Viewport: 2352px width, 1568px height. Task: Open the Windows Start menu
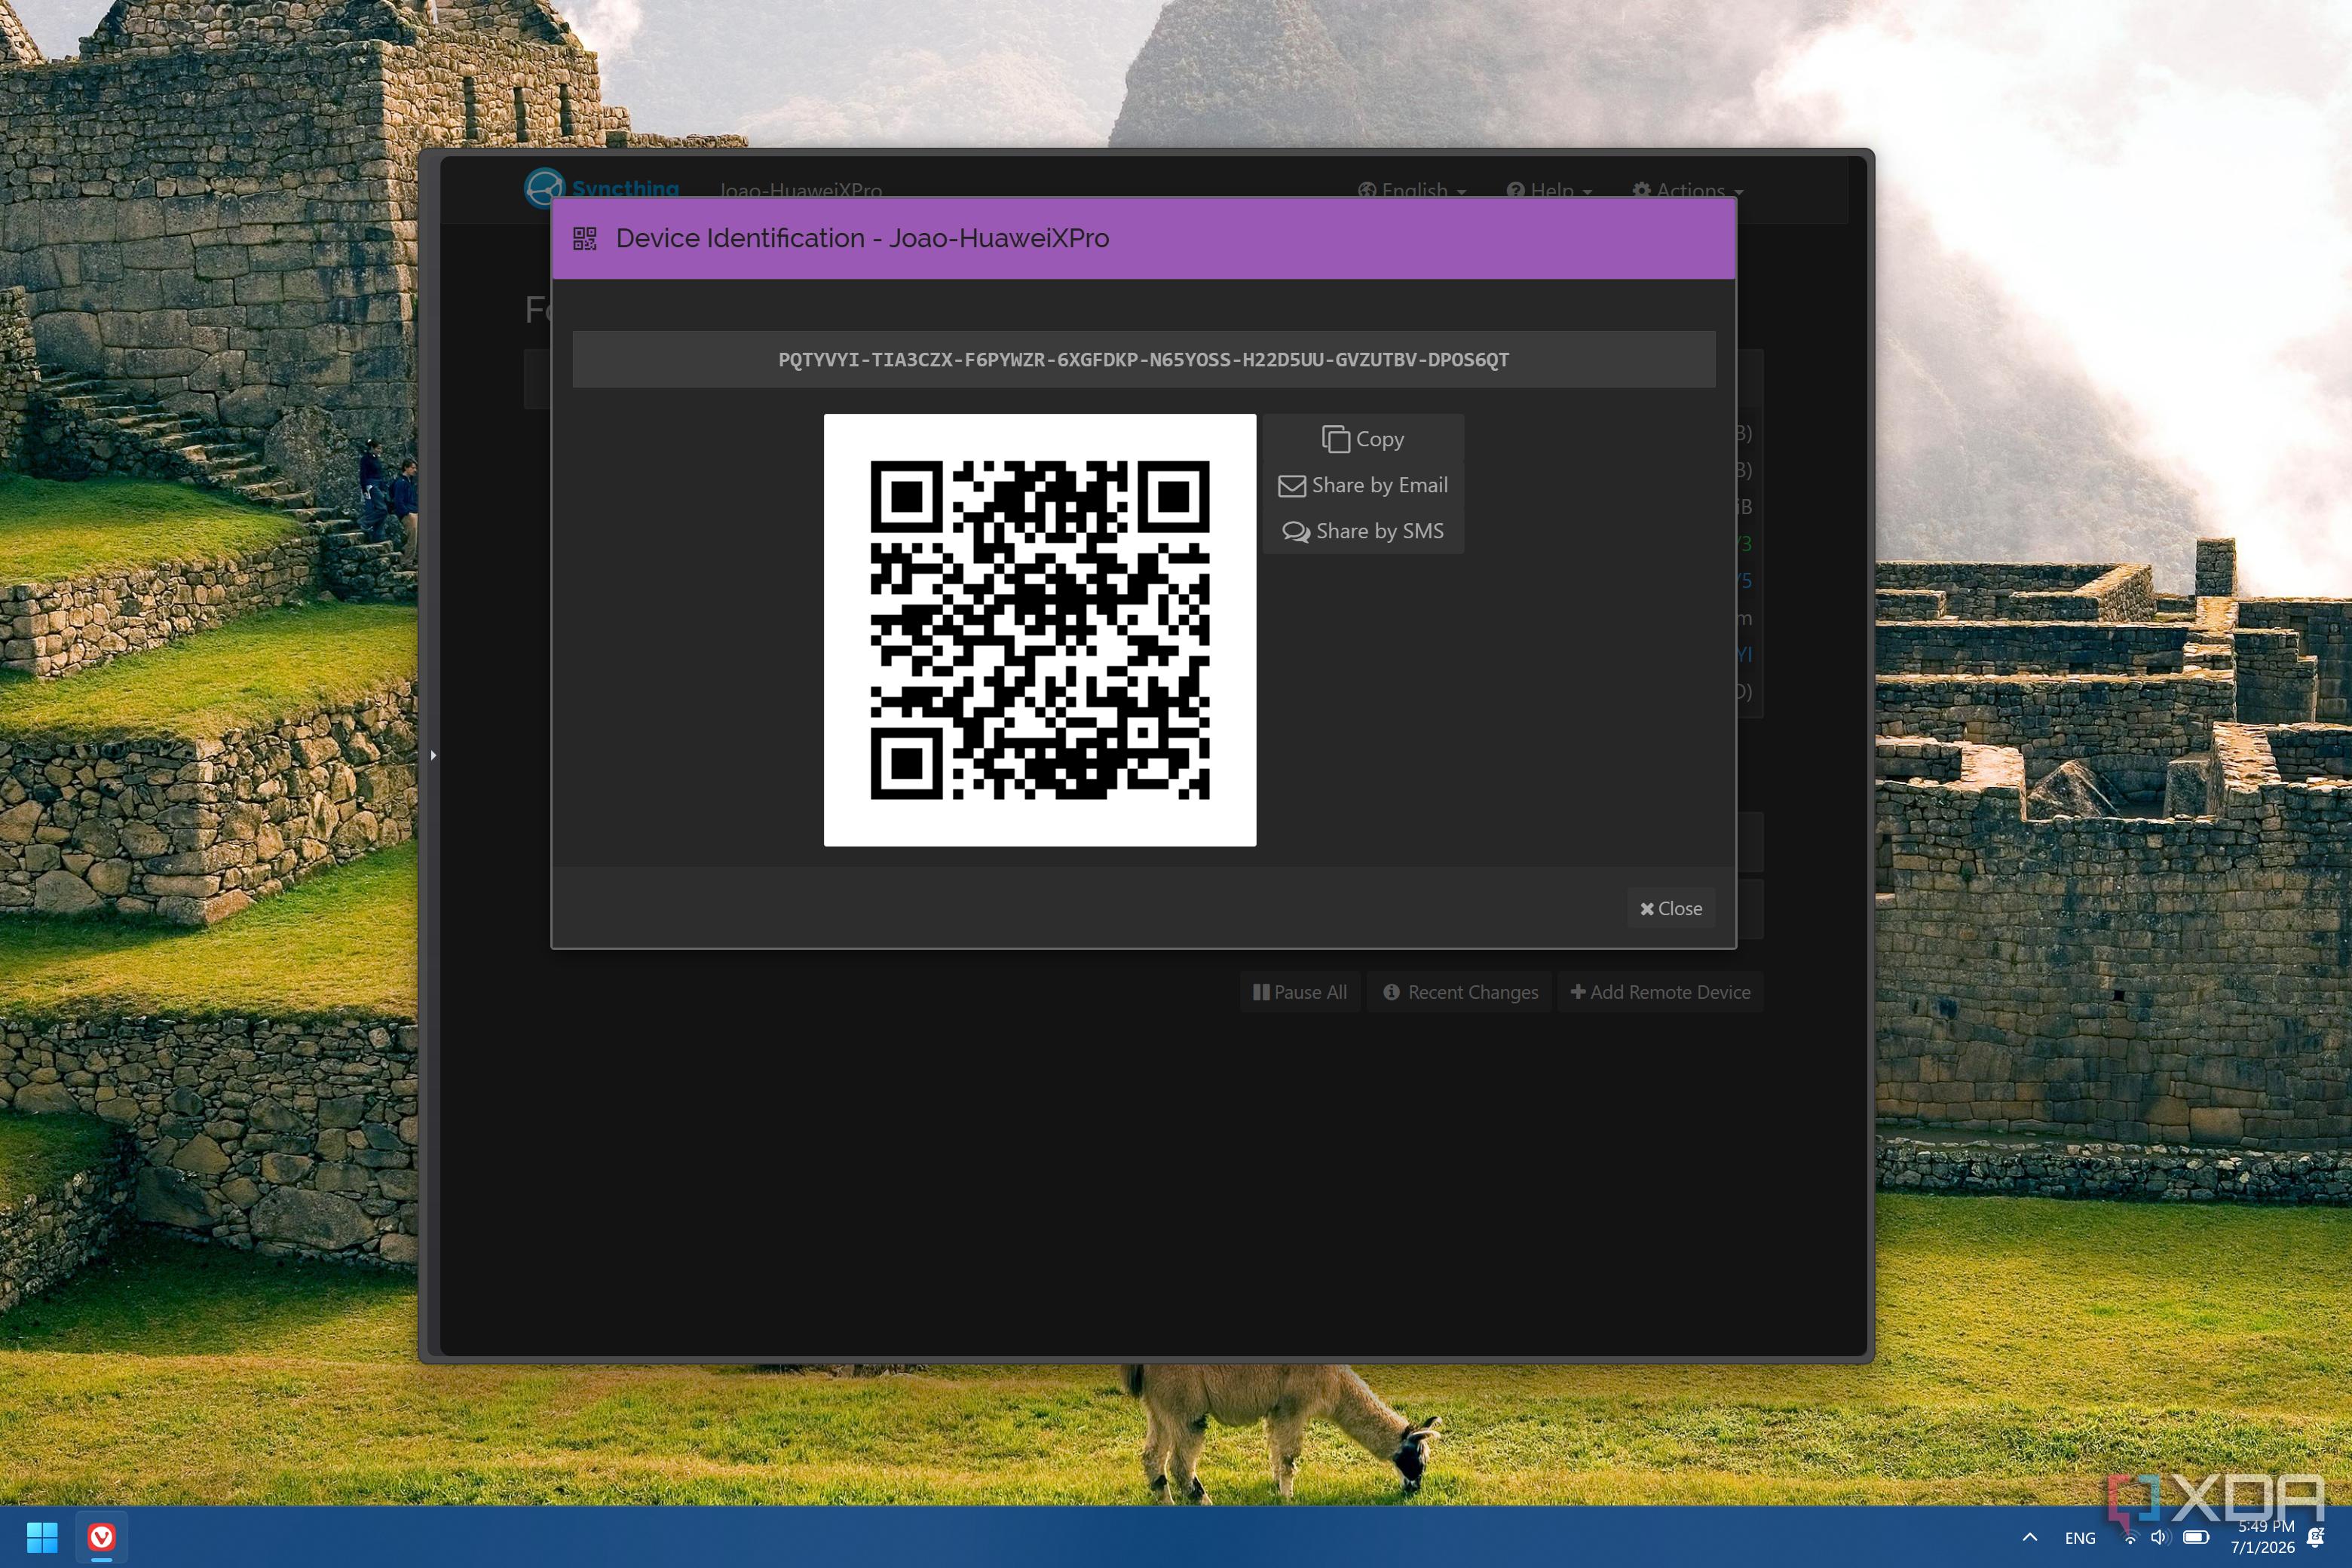(x=42, y=1537)
